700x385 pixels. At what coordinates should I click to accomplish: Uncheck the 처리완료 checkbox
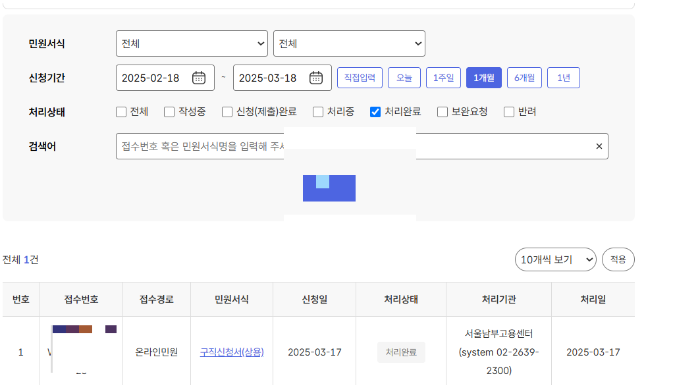[x=375, y=112]
